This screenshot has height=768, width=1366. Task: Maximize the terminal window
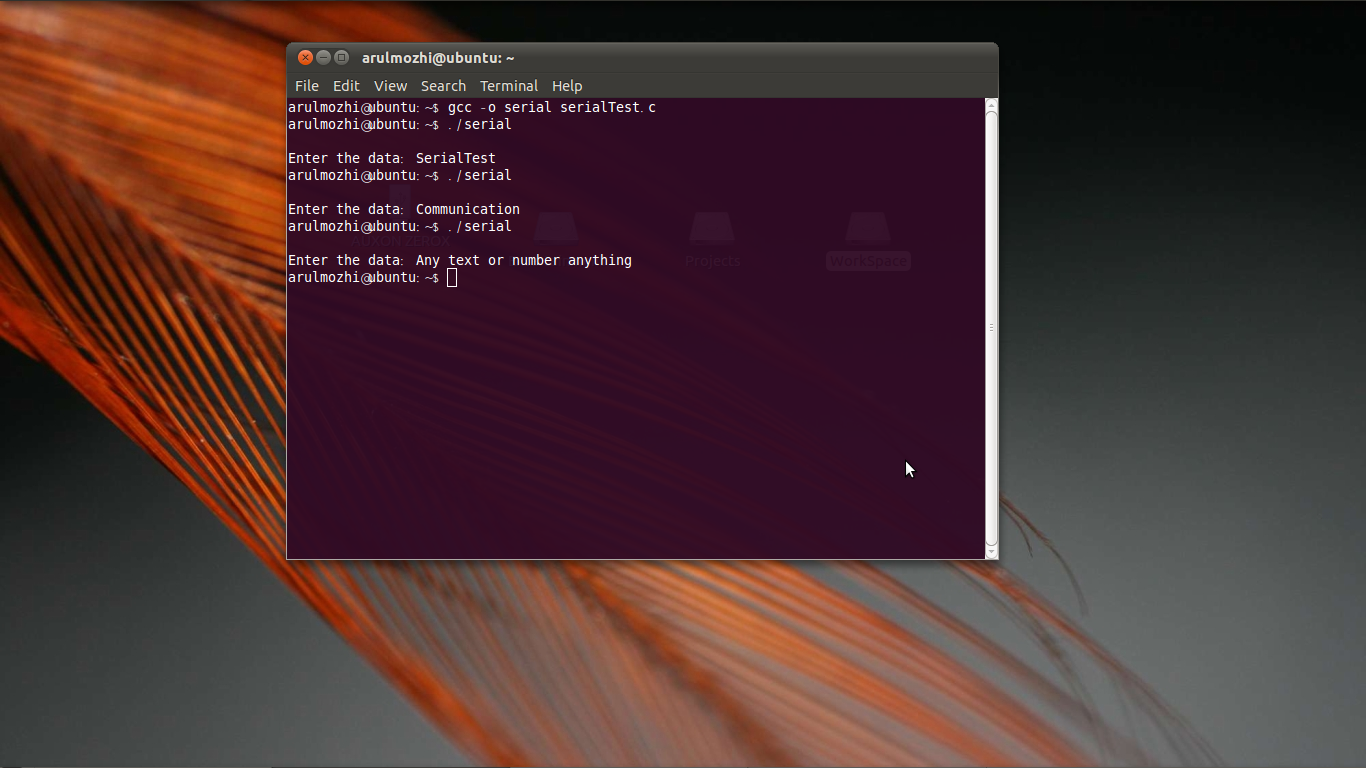(341, 57)
